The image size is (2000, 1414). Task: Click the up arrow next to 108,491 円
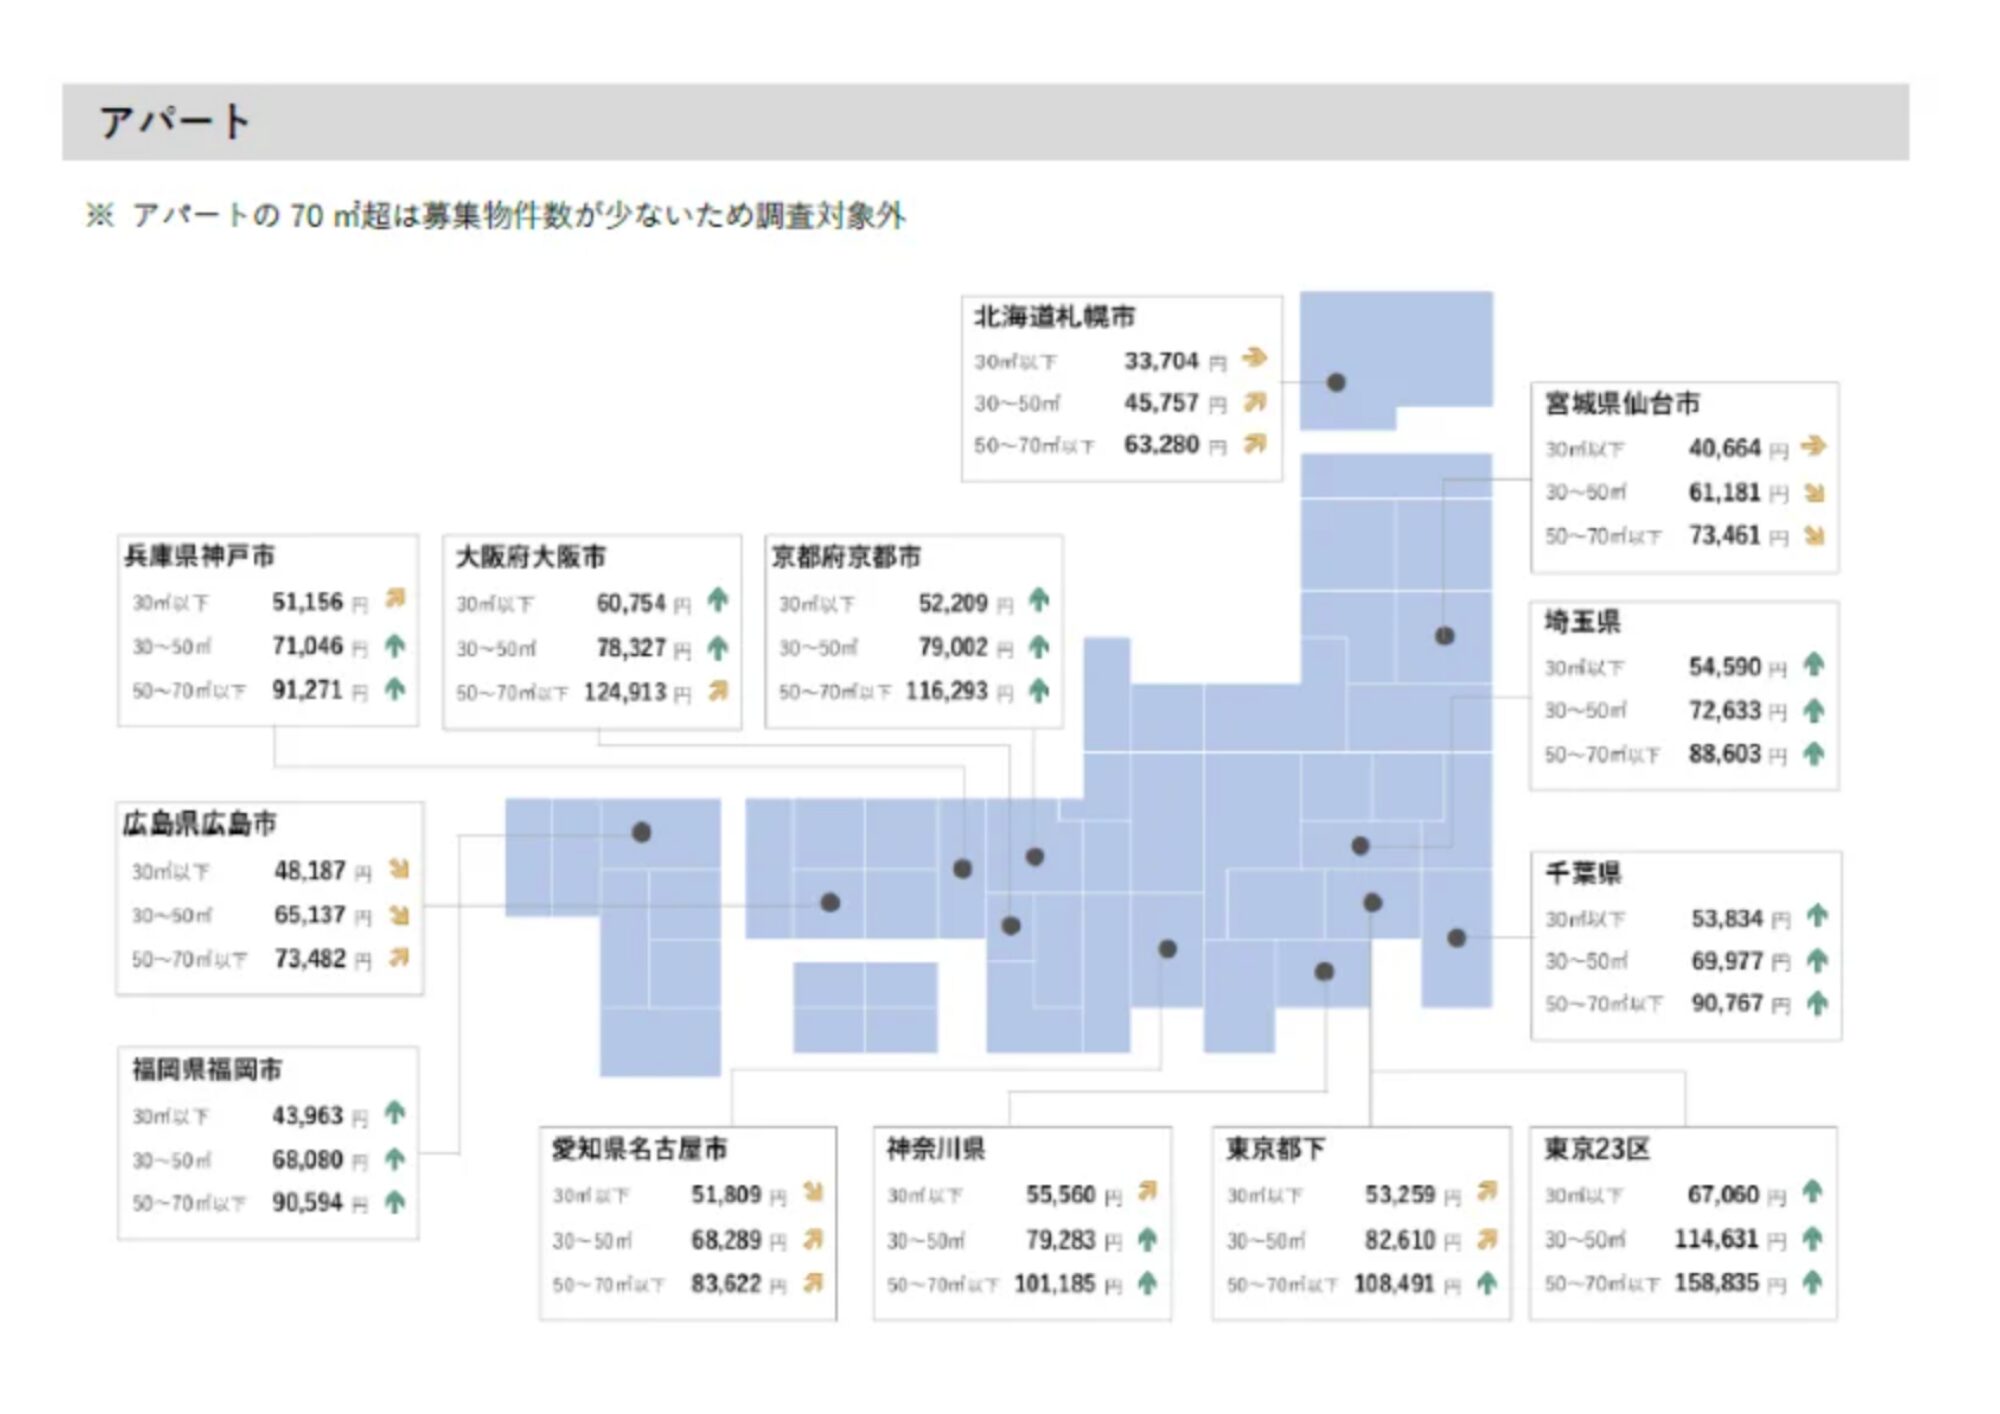click(1487, 1282)
